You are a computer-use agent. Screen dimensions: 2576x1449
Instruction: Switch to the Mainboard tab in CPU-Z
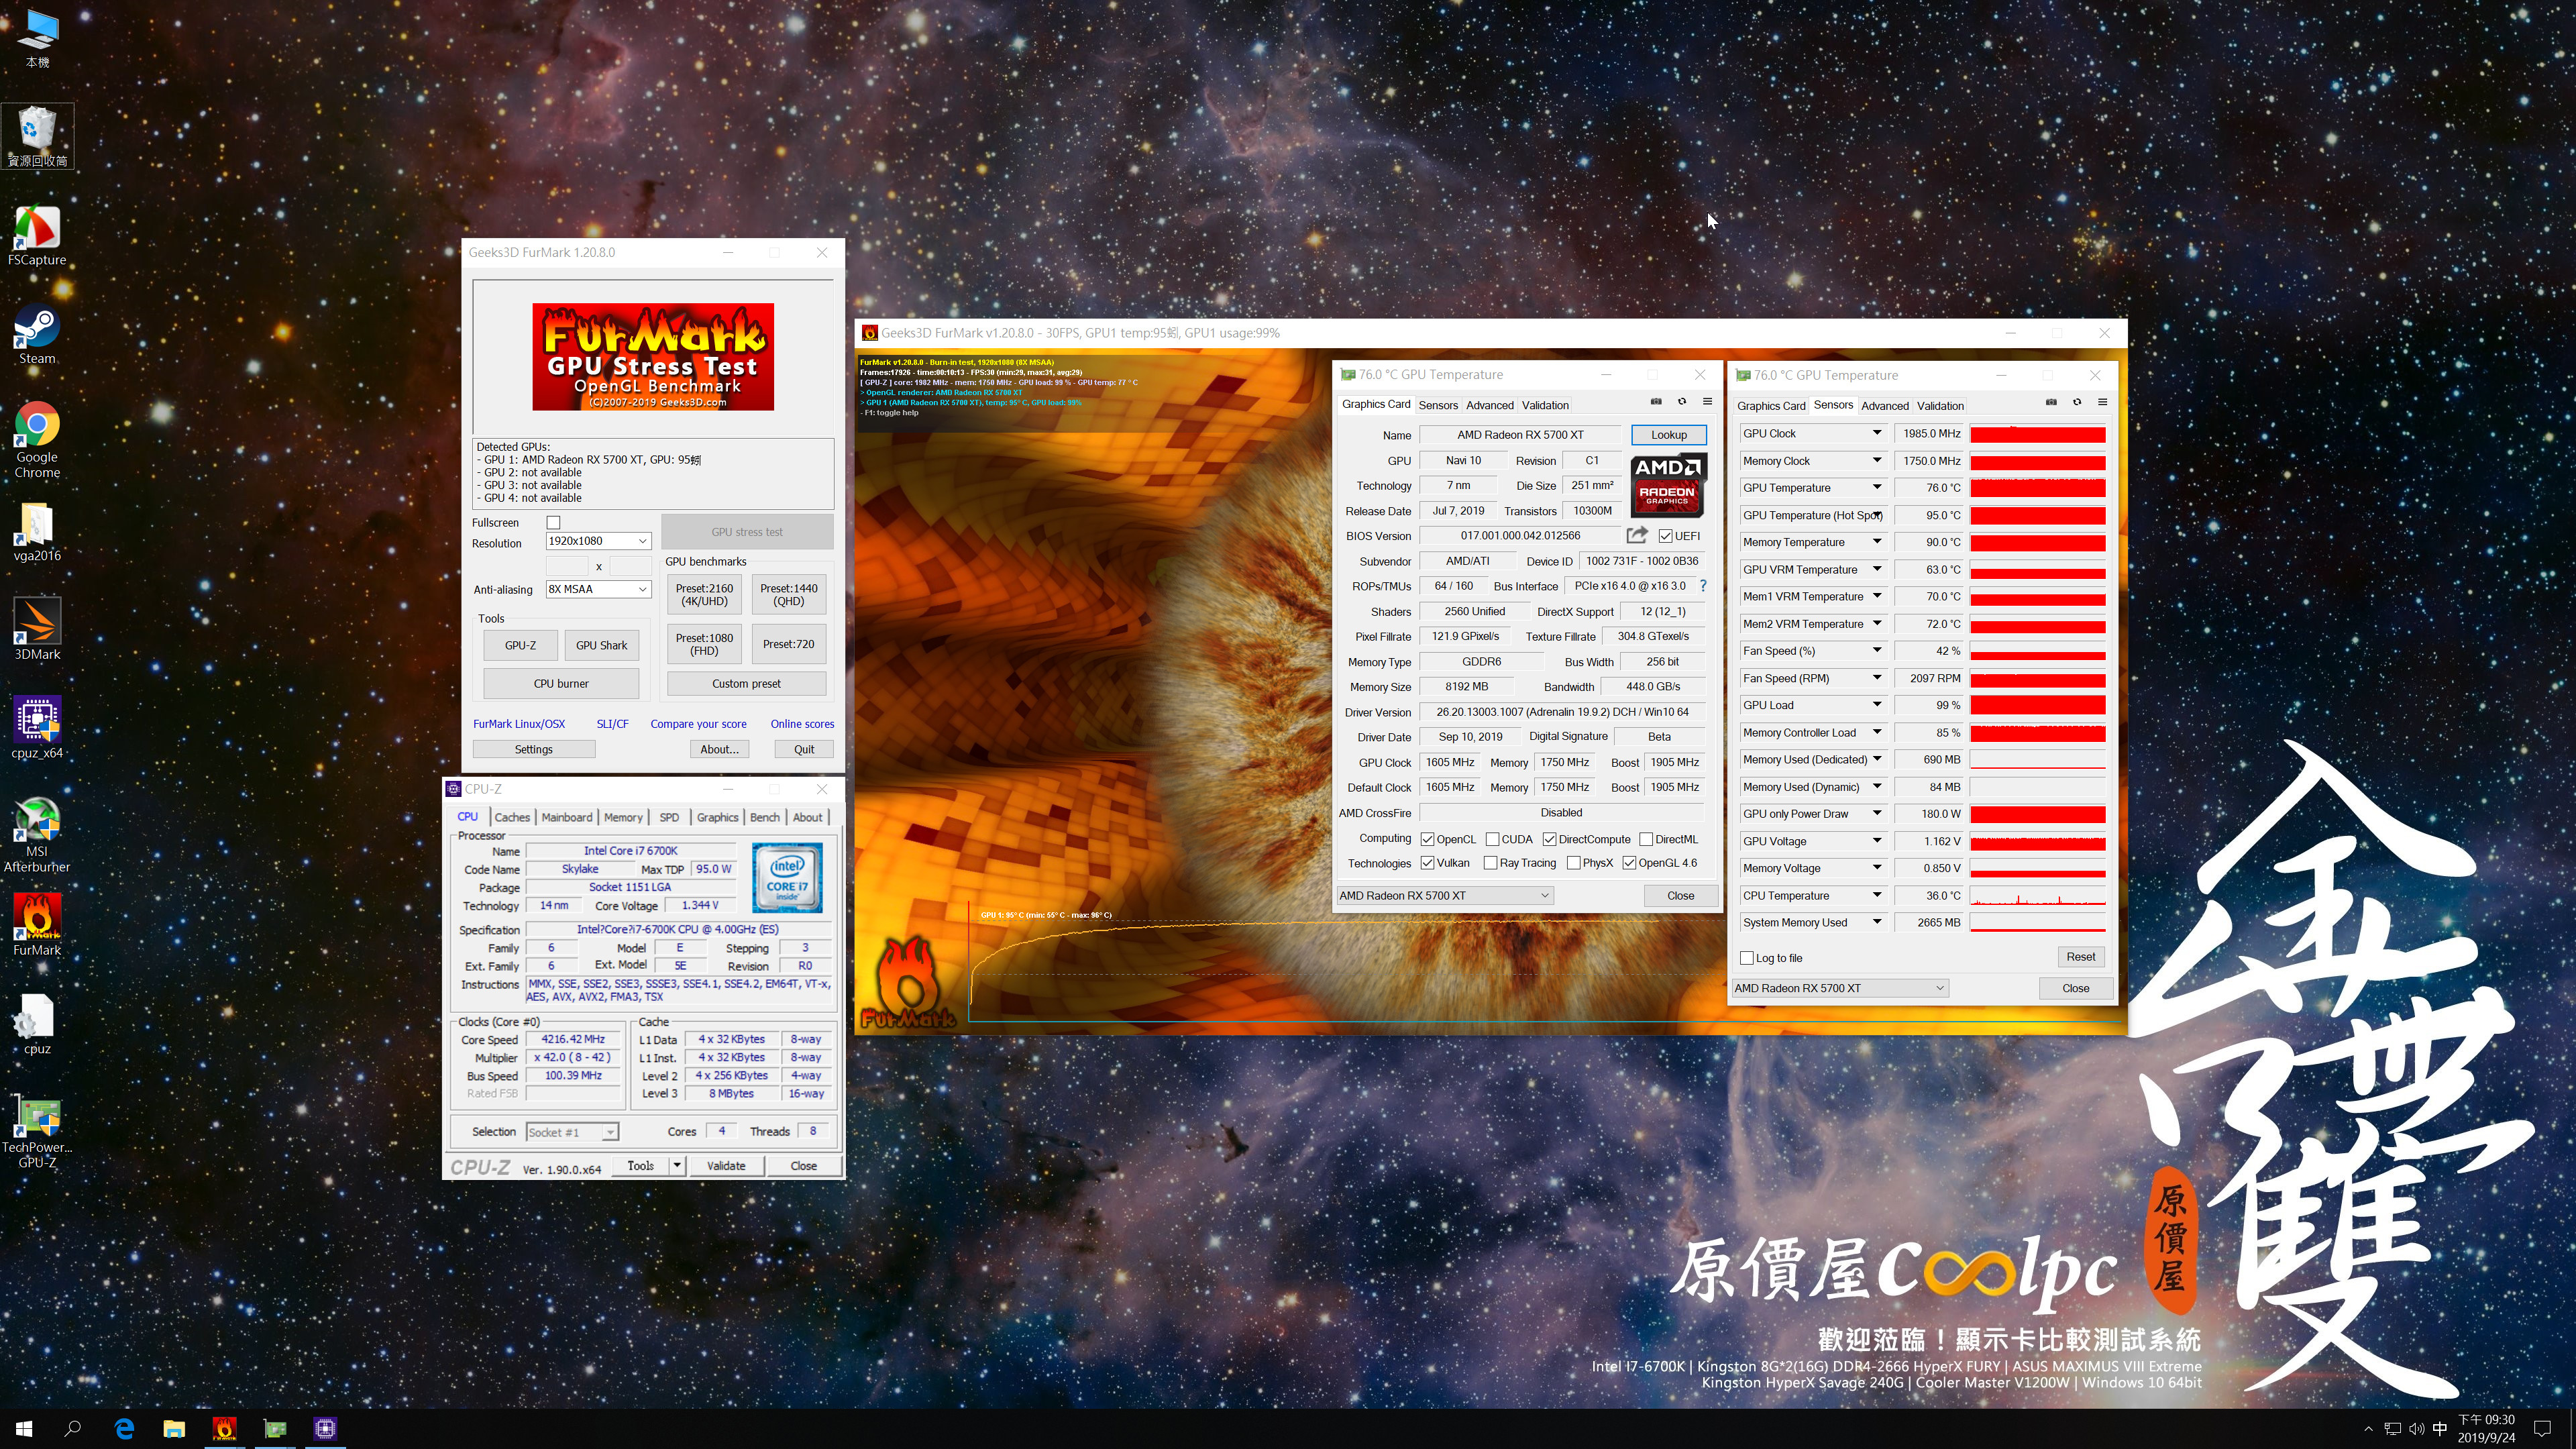(567, 817)
